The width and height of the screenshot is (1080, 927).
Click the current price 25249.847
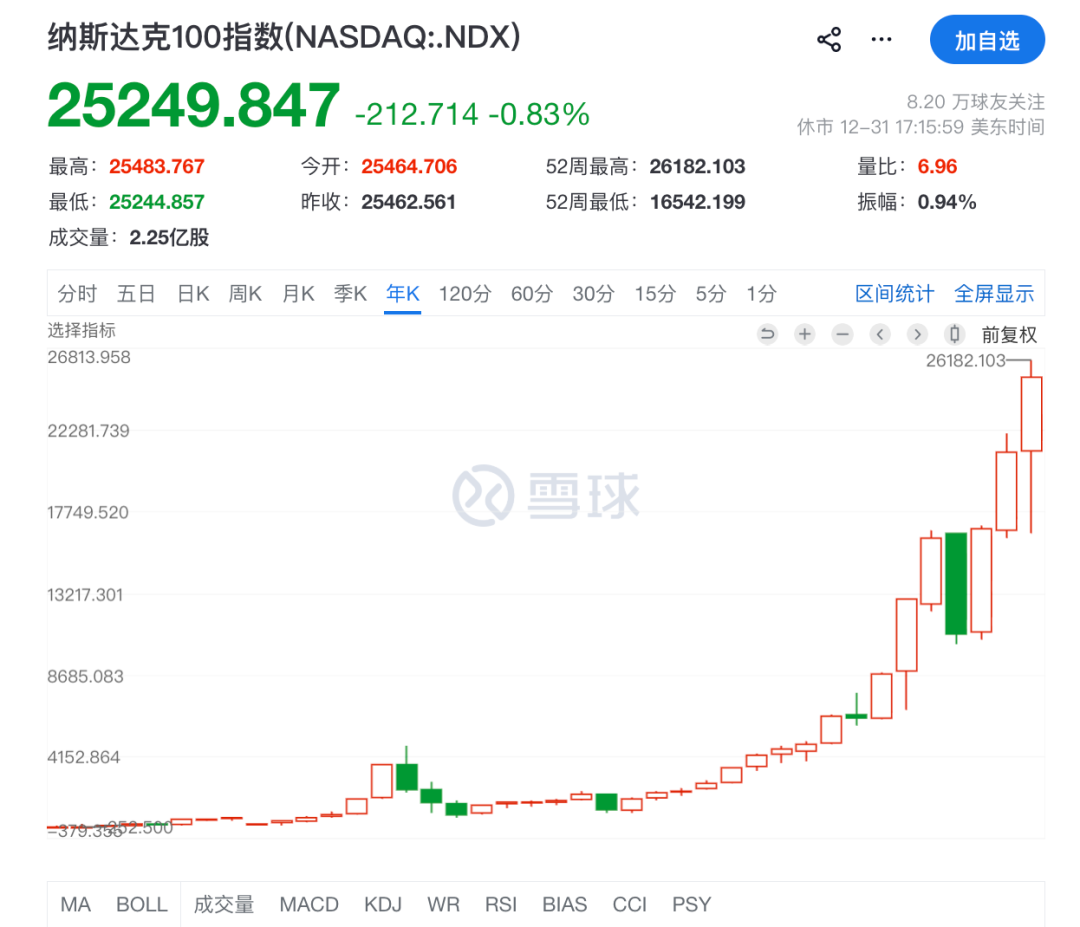194,105
